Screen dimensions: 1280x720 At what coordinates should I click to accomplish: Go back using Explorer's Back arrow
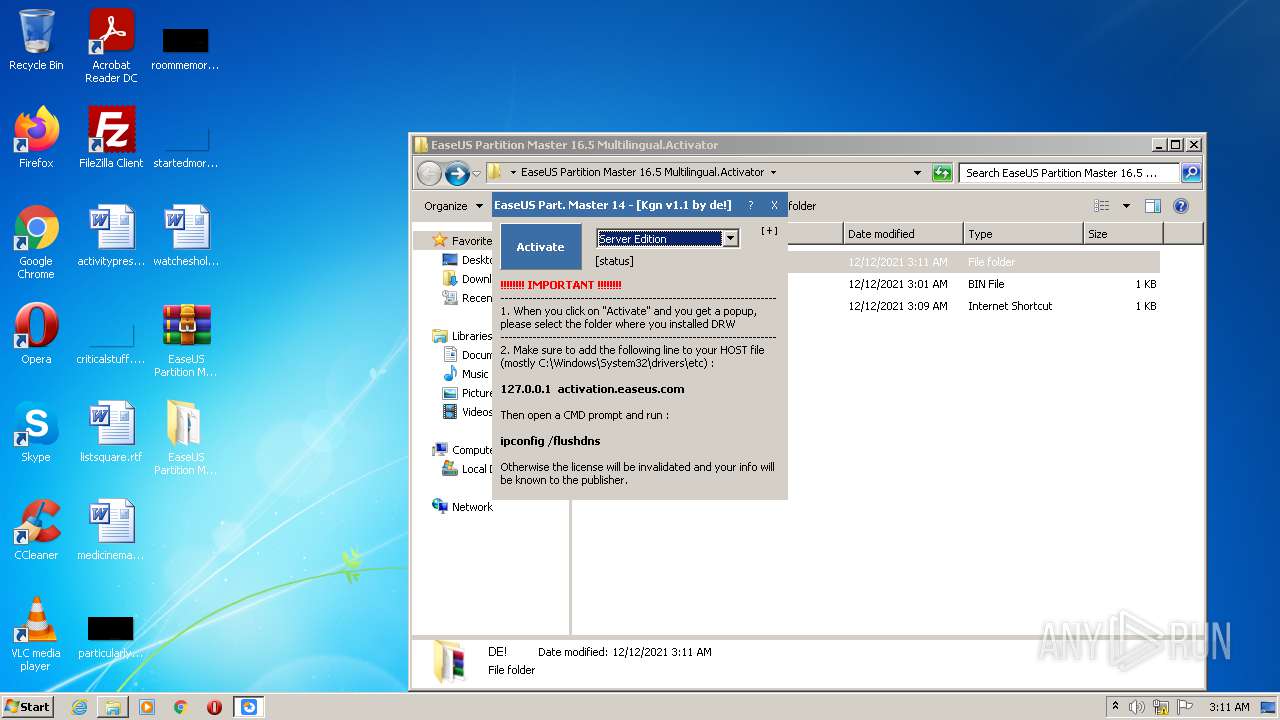point(429,173)
